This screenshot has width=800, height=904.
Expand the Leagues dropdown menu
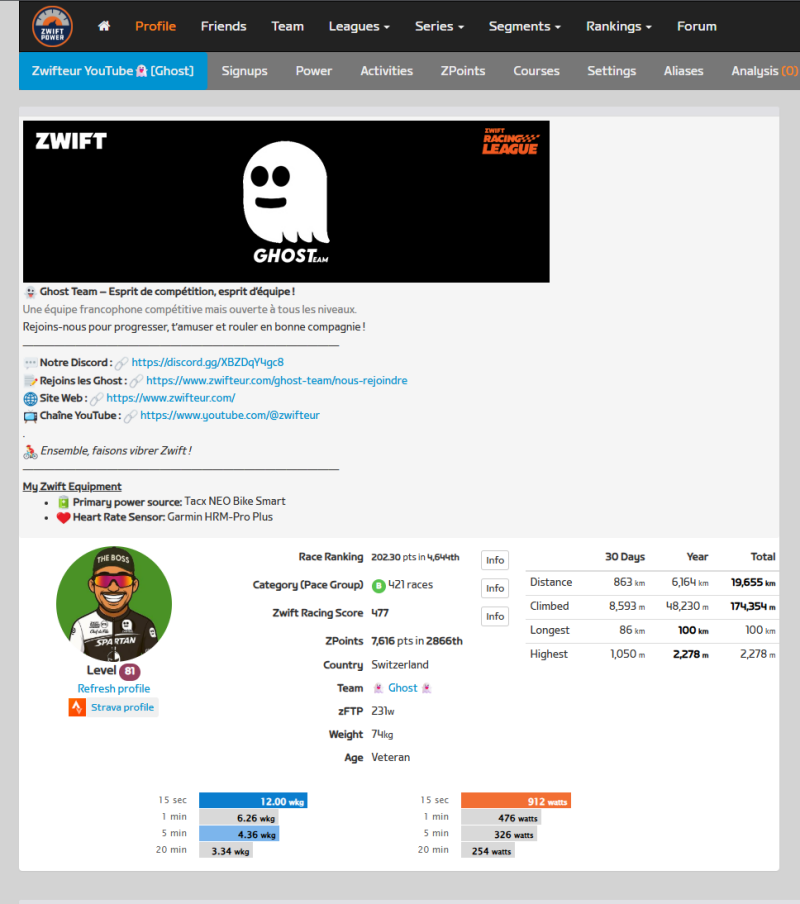[359, 27]
